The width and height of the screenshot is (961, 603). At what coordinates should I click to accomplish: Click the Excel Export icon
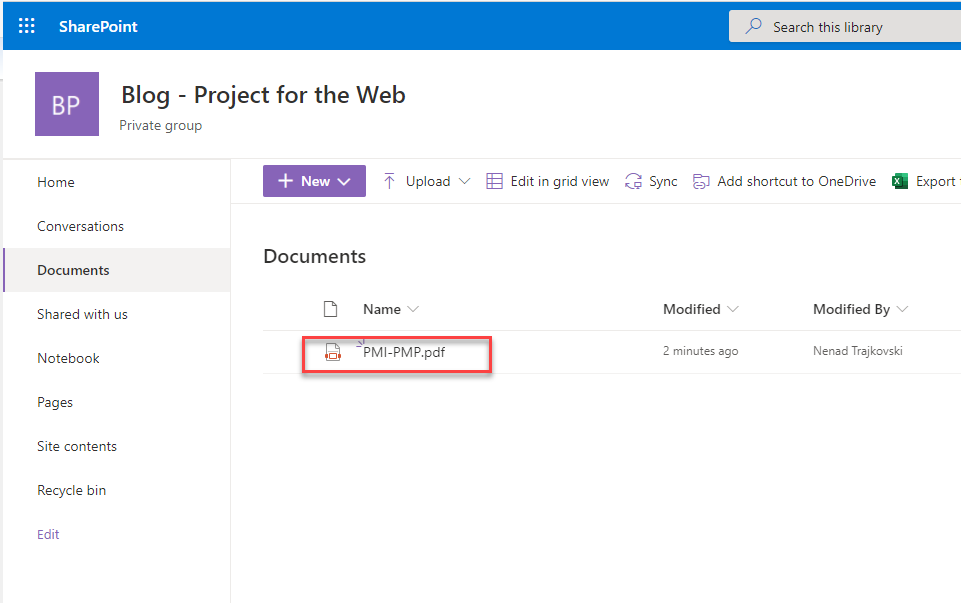tap(900, 181)
